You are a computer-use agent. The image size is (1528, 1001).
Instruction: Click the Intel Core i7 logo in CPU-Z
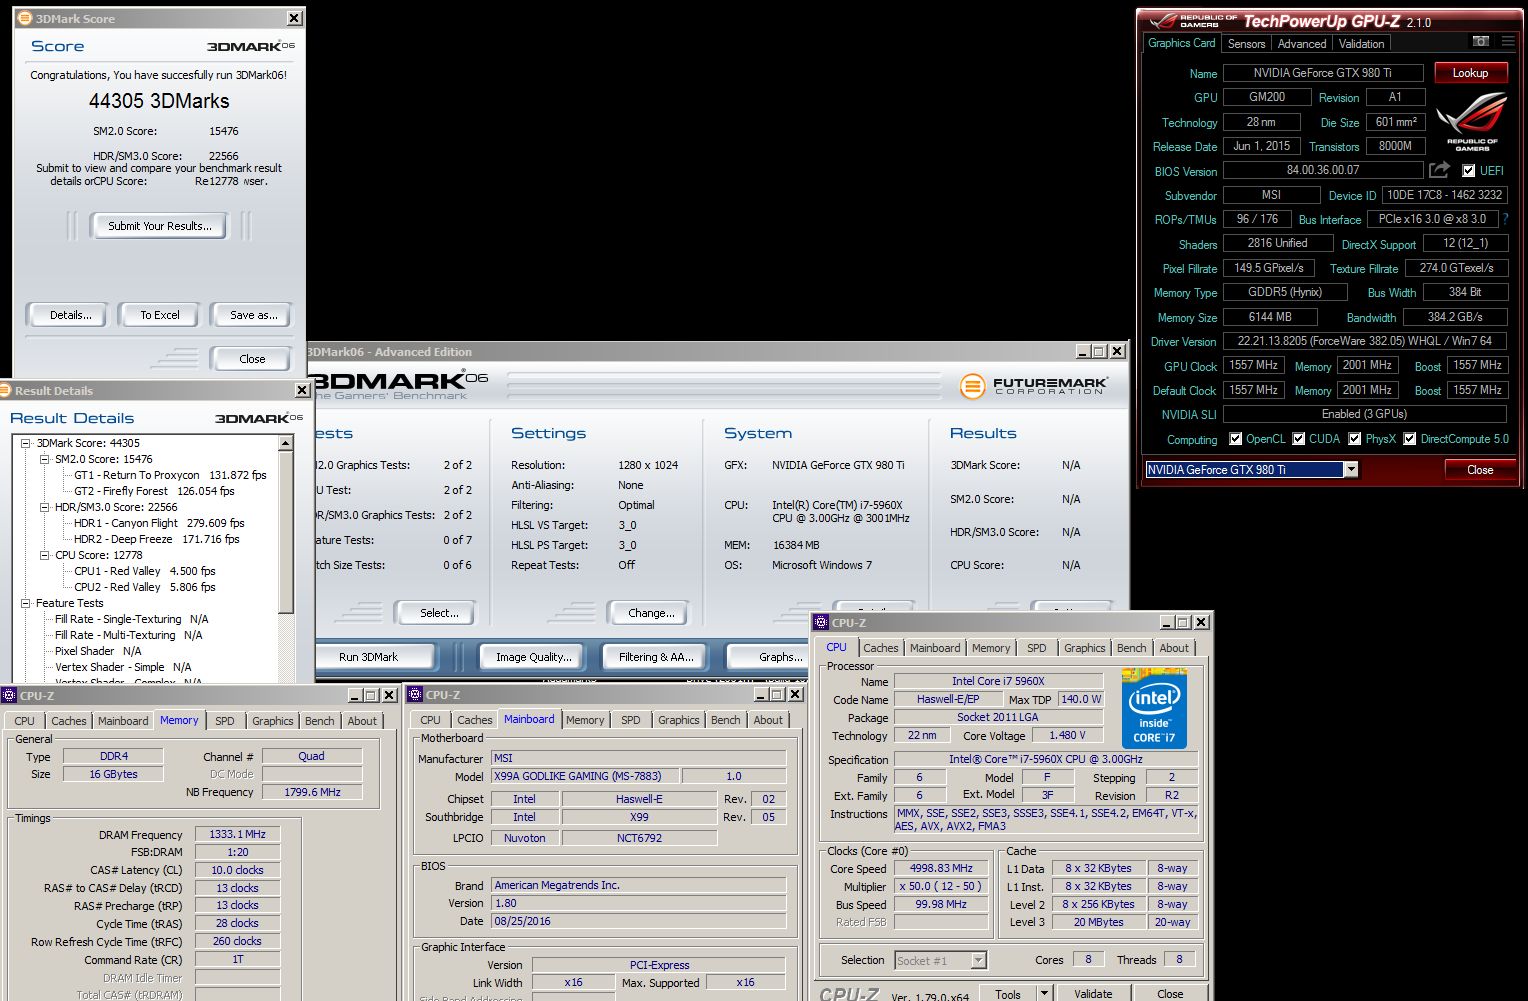(1154, 710)
